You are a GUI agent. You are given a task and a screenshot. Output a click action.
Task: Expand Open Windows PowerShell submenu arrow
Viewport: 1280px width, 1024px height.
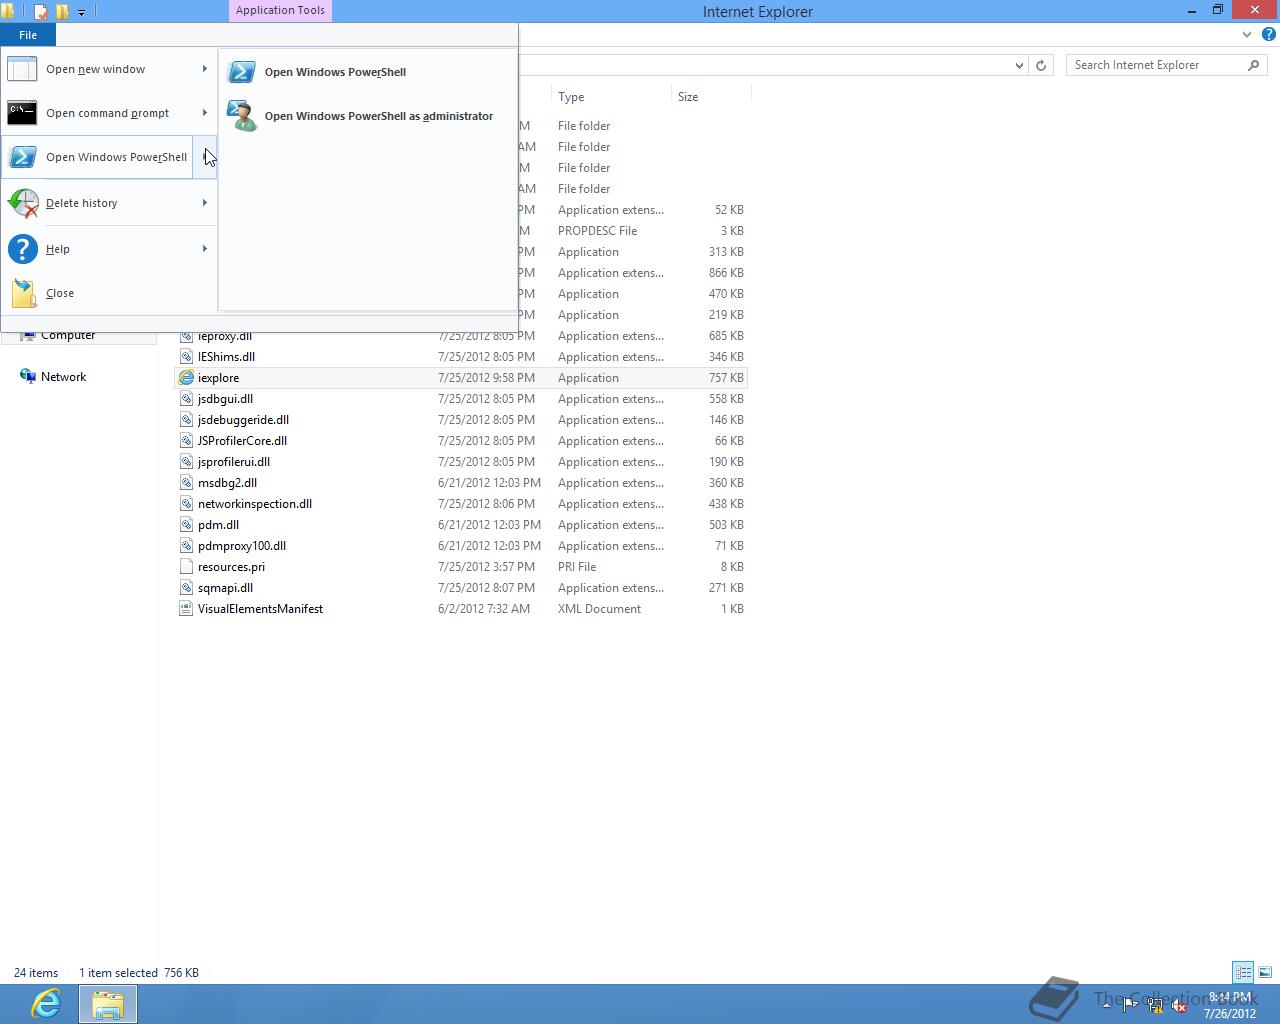pos(204,157)
